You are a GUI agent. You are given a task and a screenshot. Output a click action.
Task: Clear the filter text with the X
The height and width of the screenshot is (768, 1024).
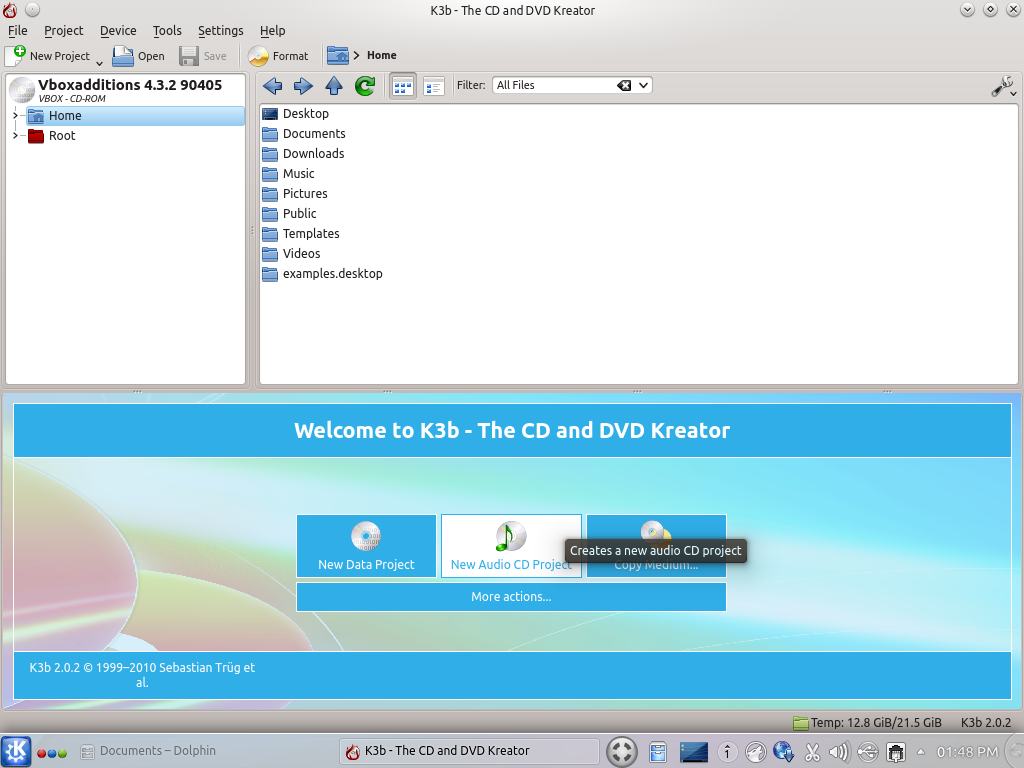[x=624, y=86]
